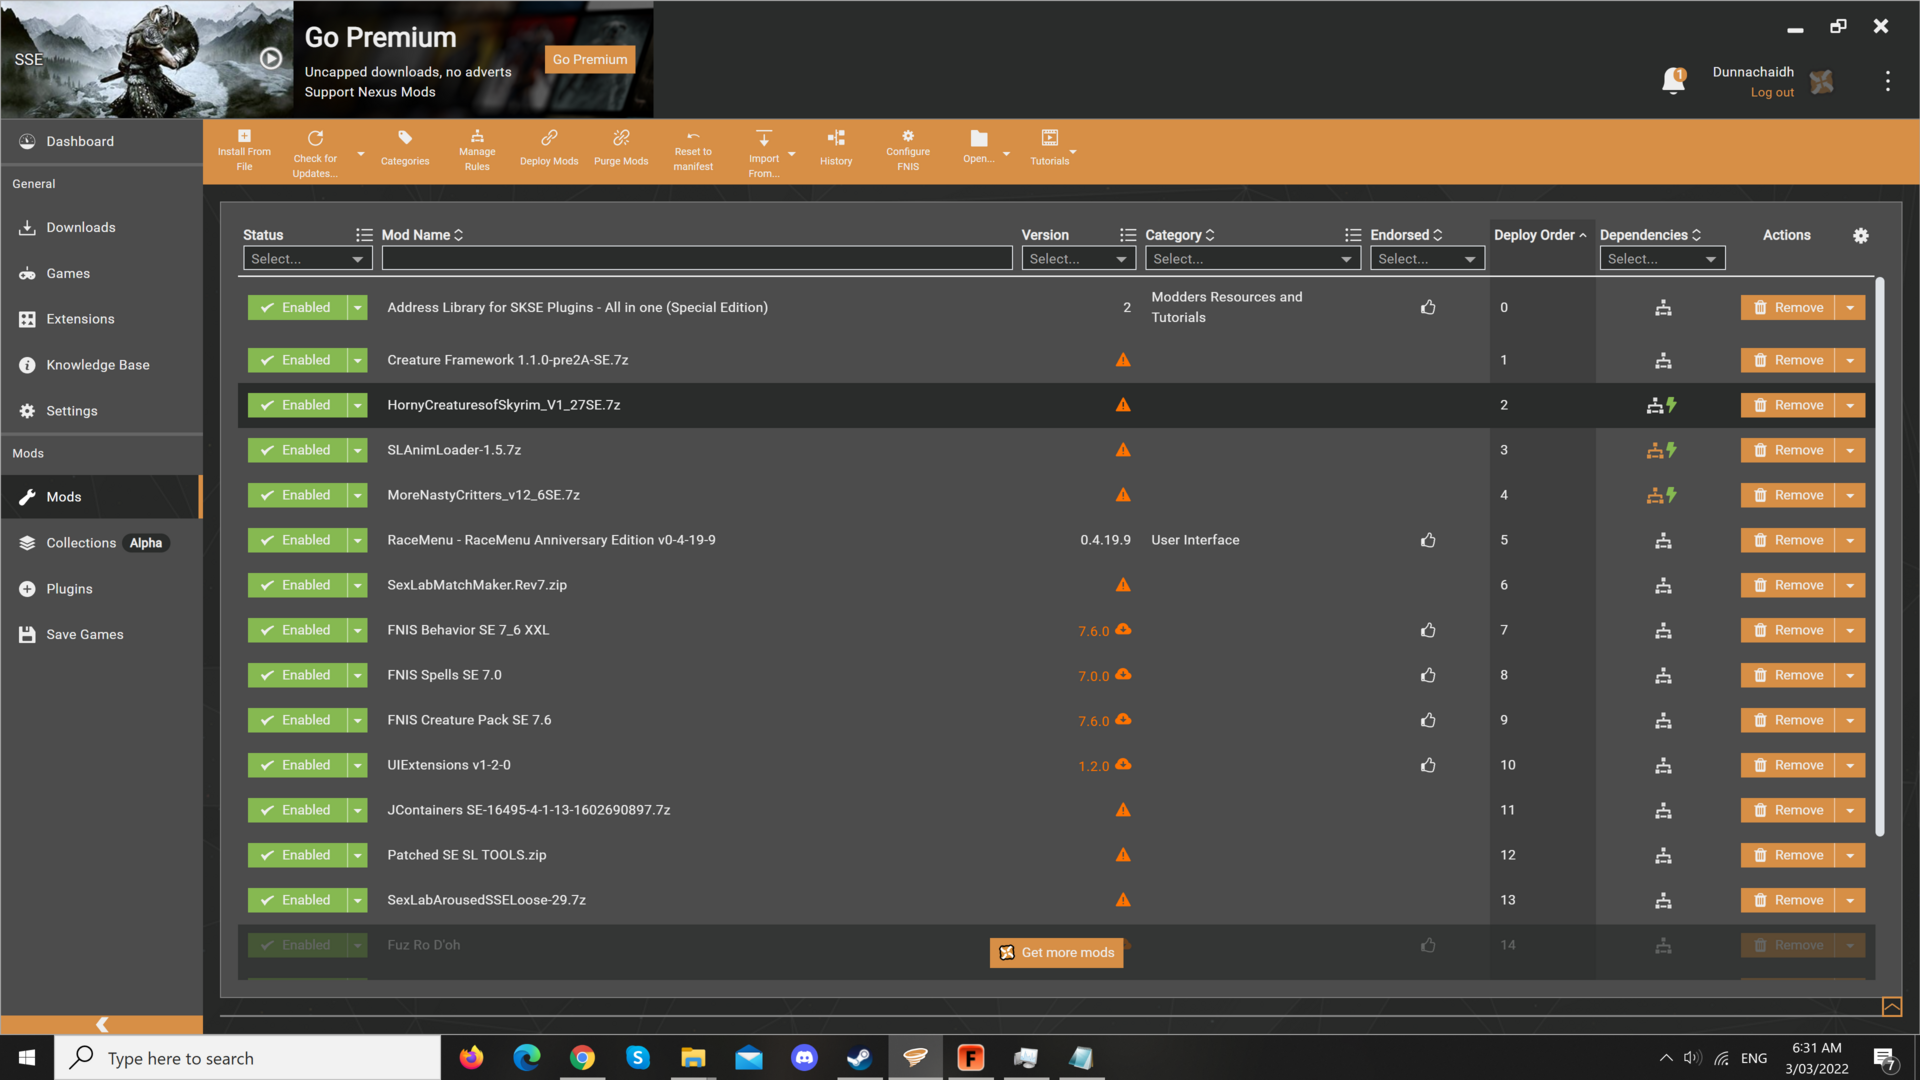Screen dimensions: 1920x1080
Task: Toggle Enabled status for MoreNastyCritters
Action: [297, 495]
